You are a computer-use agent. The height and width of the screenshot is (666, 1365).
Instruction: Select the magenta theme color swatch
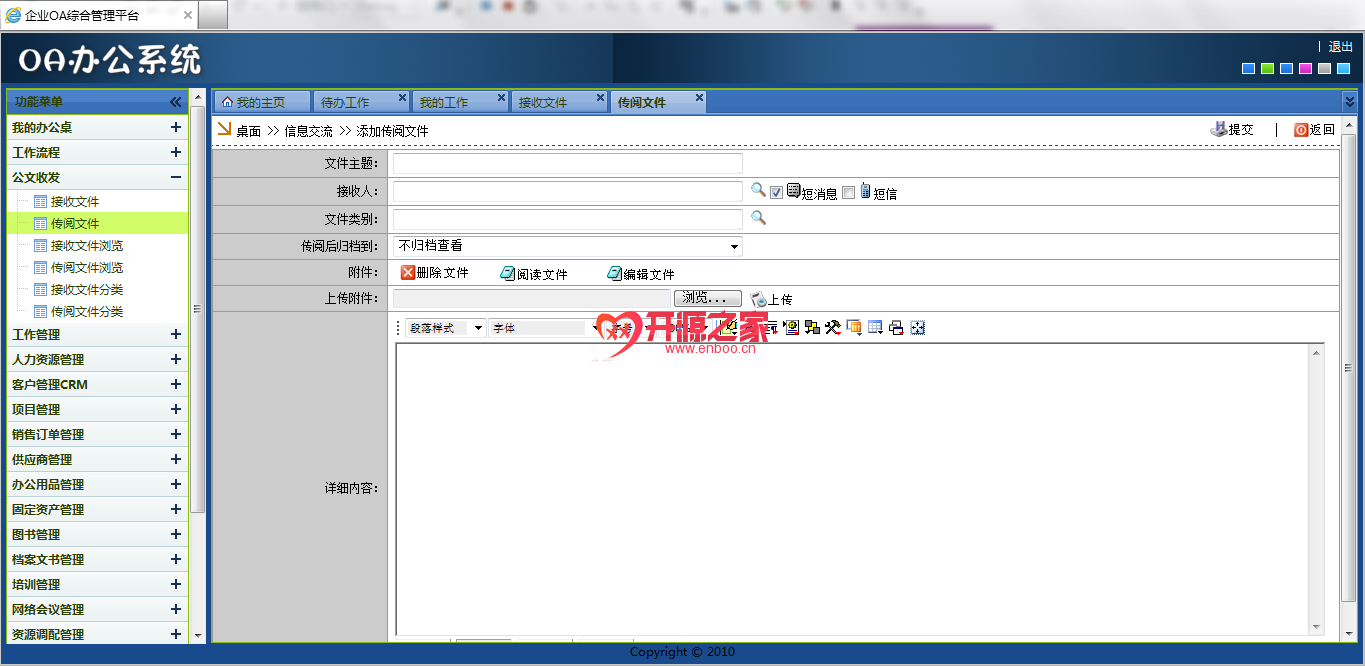(x=1305, y=68)
